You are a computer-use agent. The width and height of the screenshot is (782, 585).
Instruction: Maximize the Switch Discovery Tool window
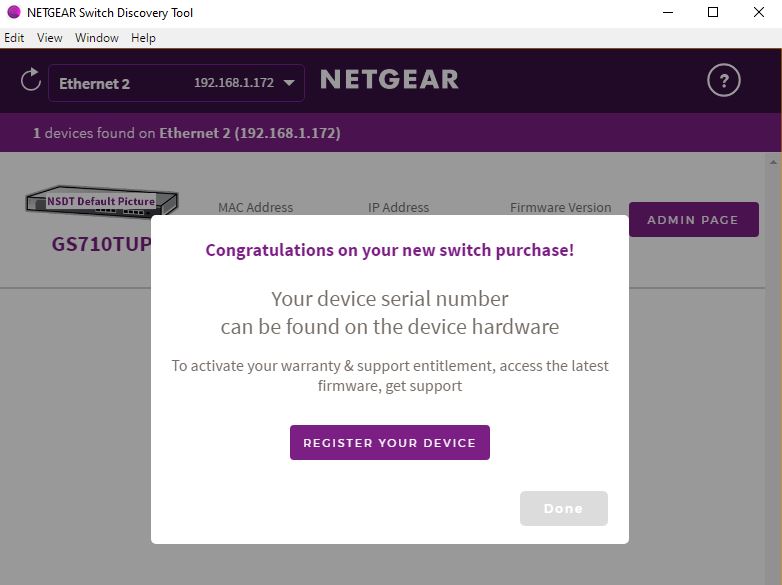[x=713, y=13]
